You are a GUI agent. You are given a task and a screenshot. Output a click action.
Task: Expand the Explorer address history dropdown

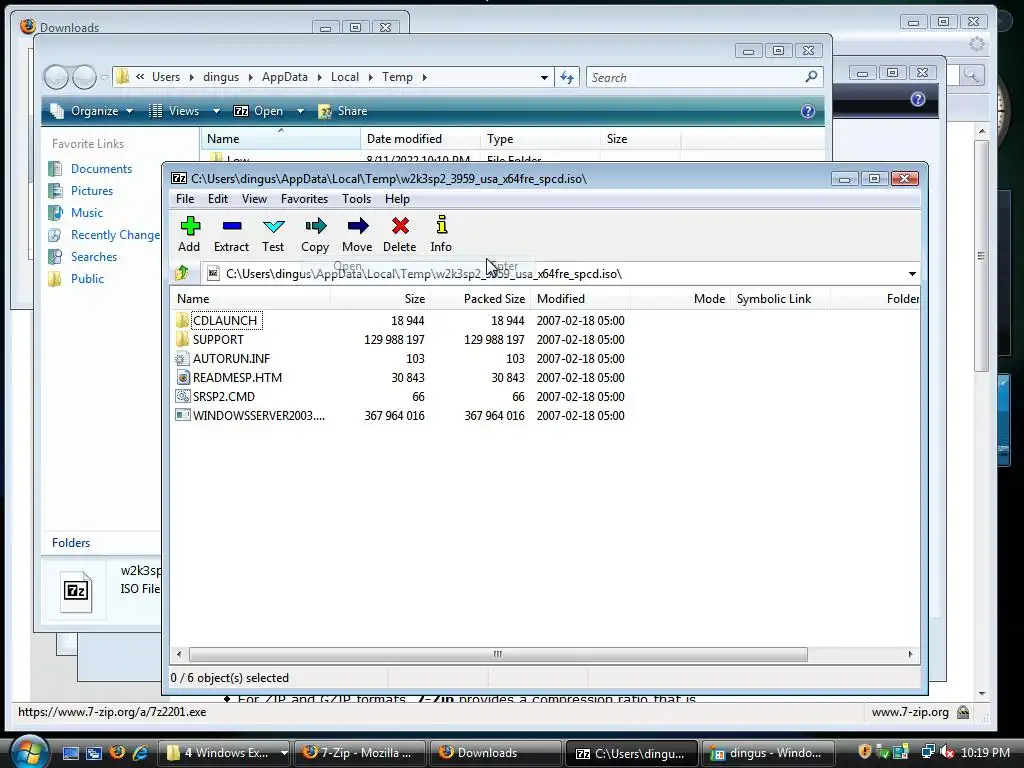click(x=544, y=77)
